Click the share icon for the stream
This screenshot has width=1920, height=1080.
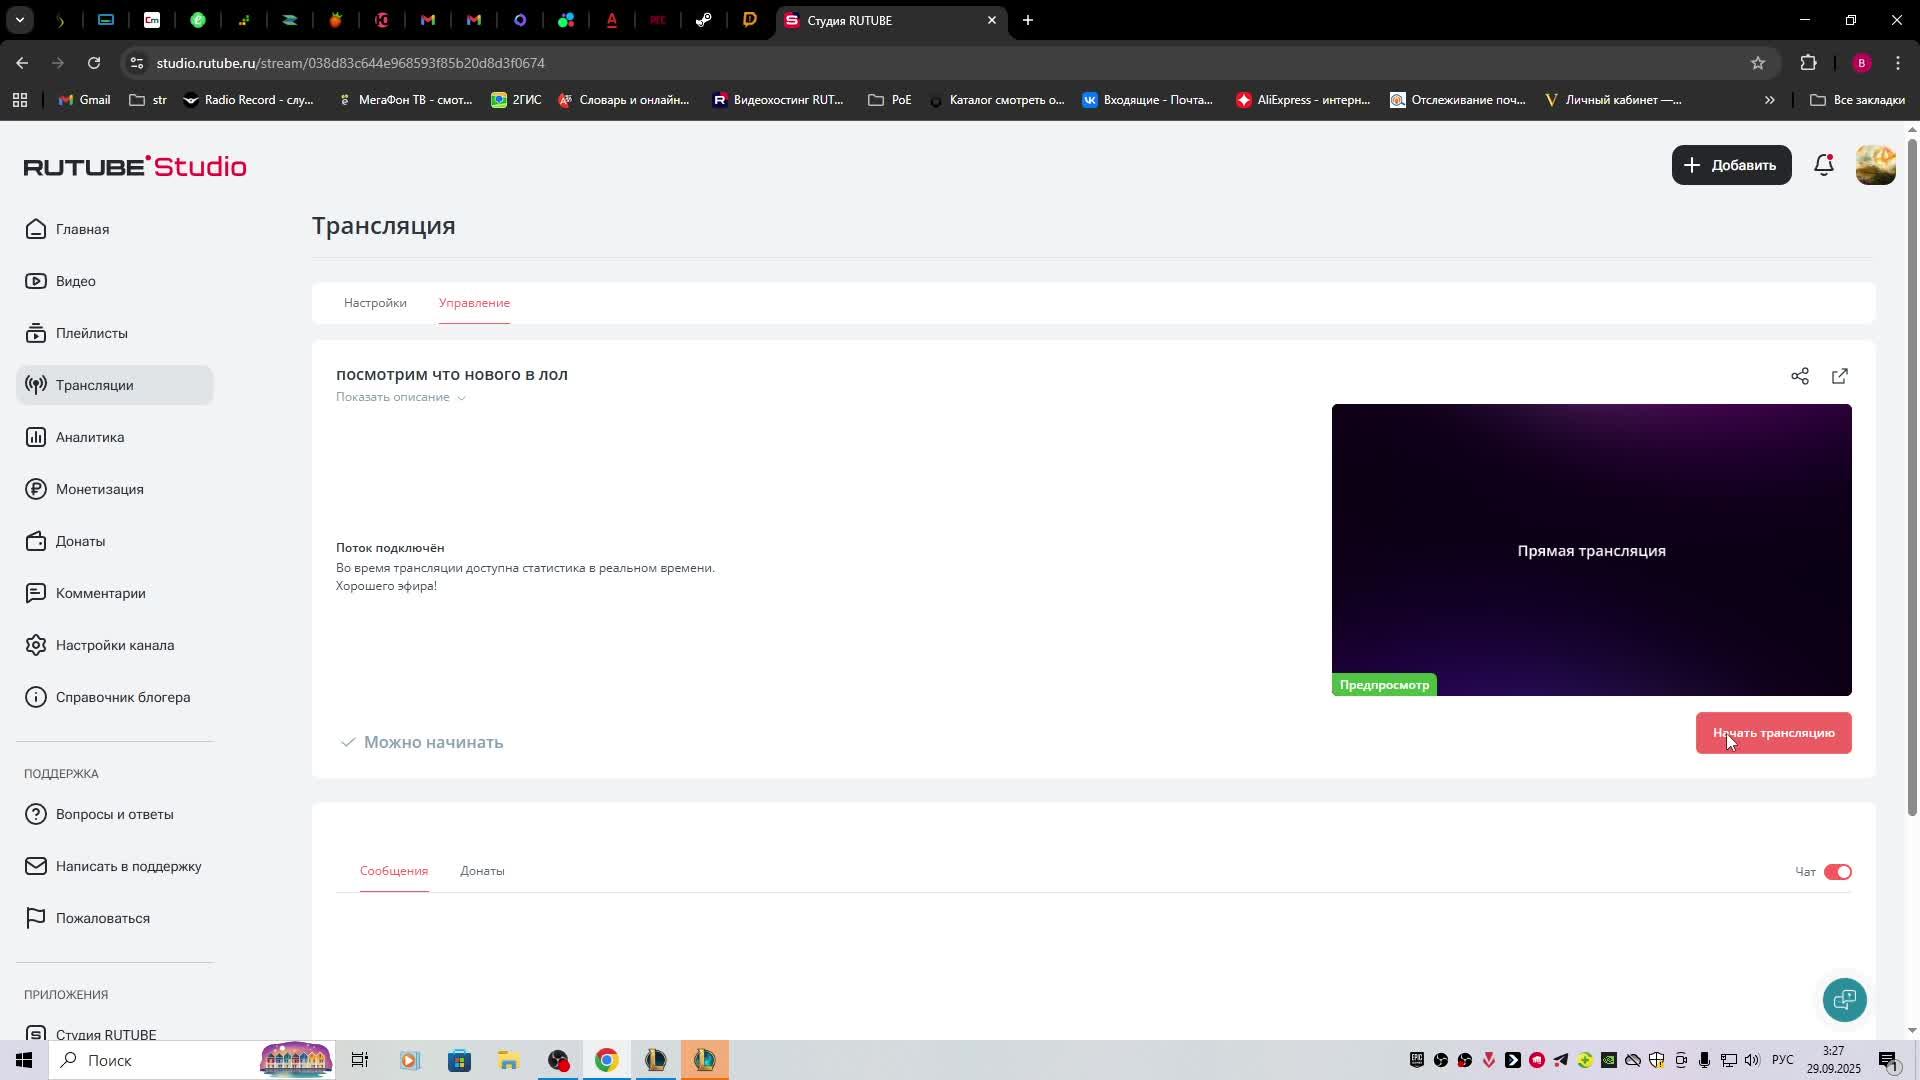pos(1799,376)
